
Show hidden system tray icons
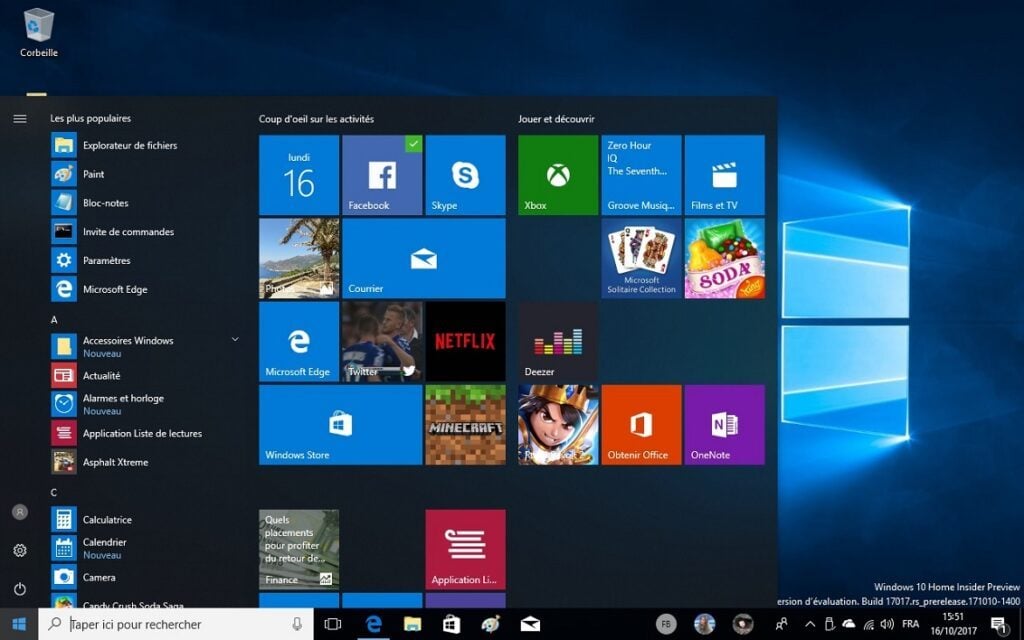[810, 624]
